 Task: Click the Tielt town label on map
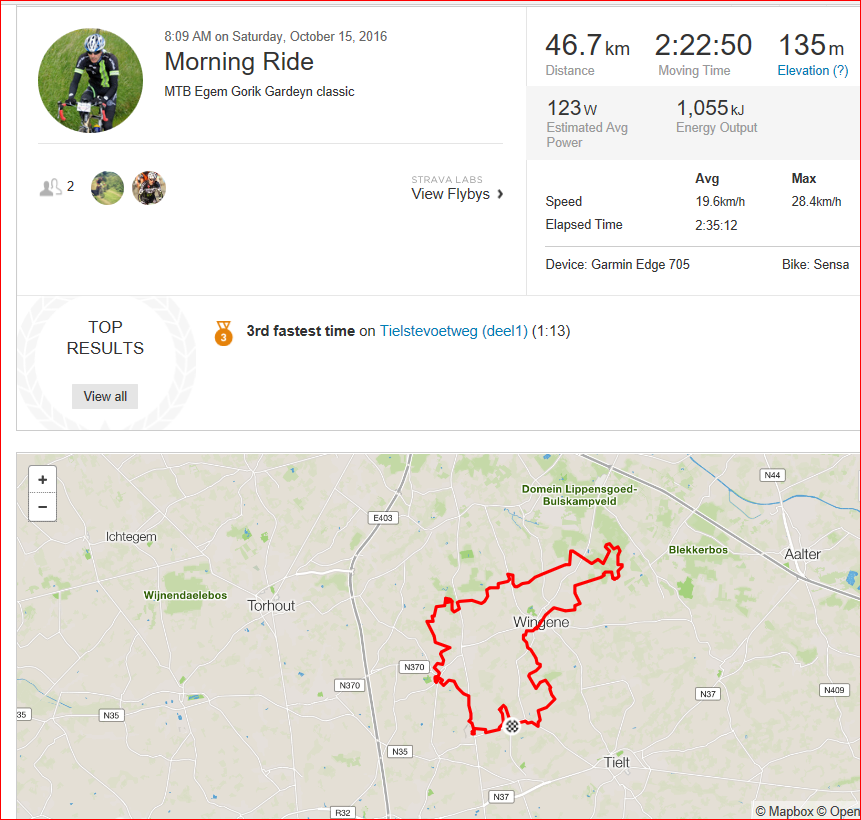[x=616, y=762]
